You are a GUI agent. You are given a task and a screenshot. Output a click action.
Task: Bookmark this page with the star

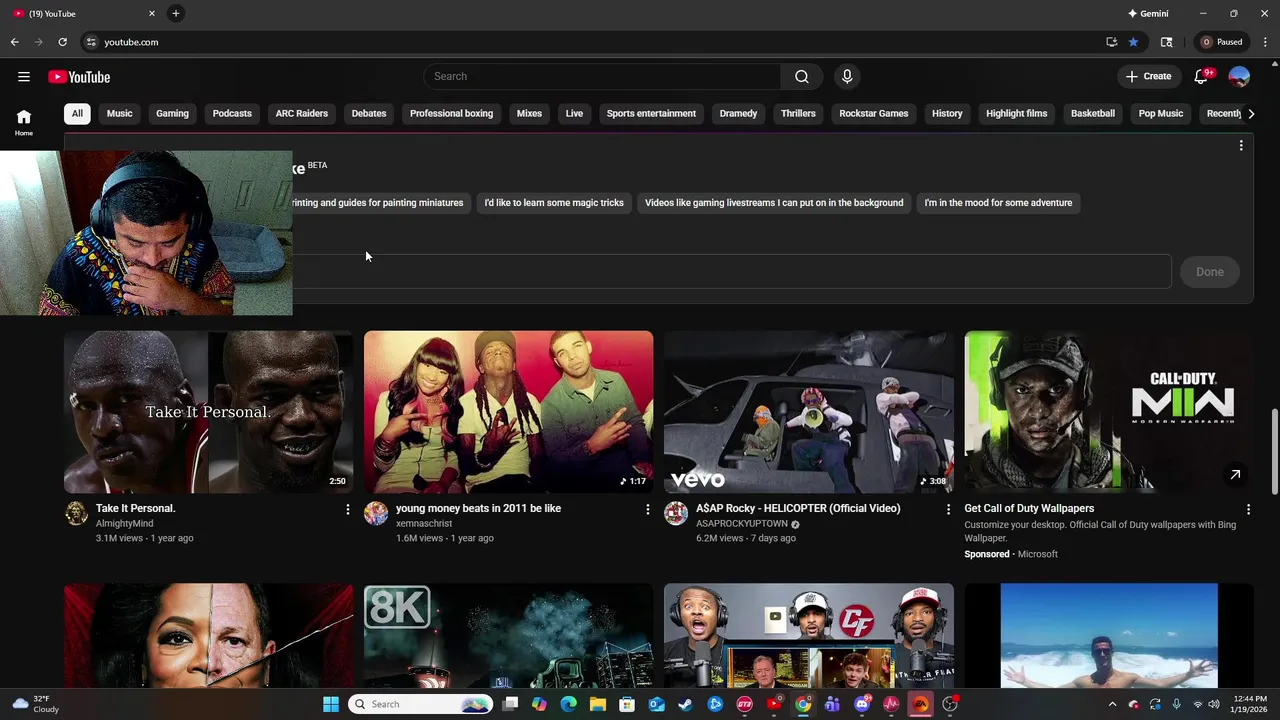pyautogui.click(x=1133, y=42)
